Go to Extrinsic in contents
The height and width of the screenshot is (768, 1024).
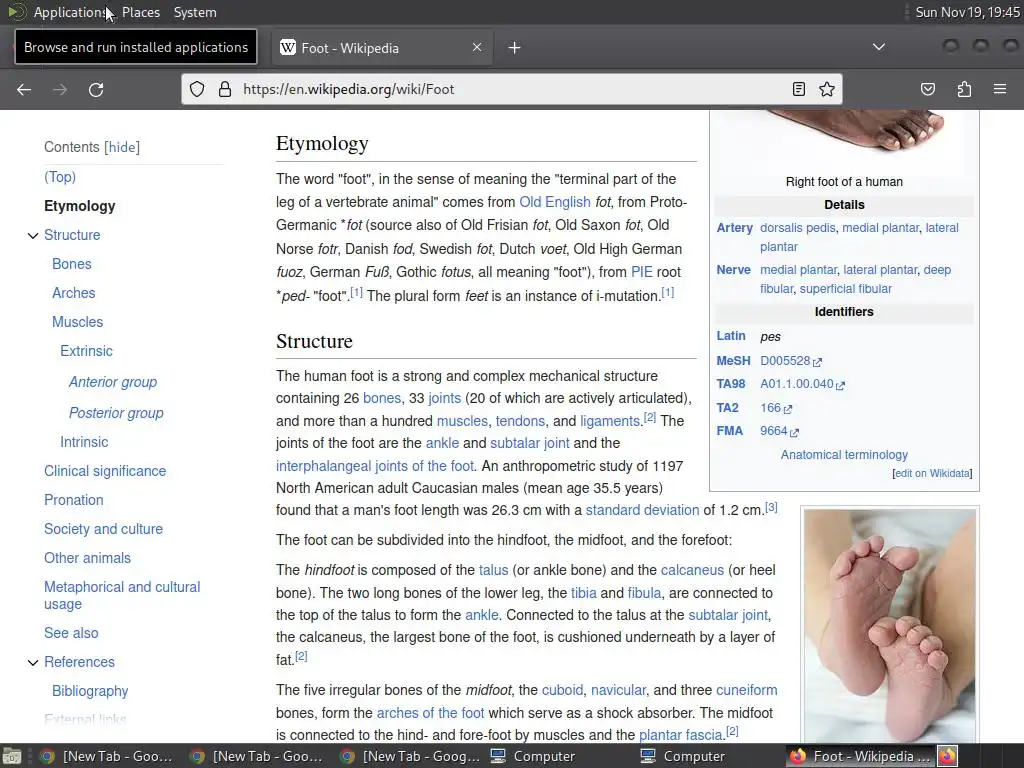(x=86, y=351)
